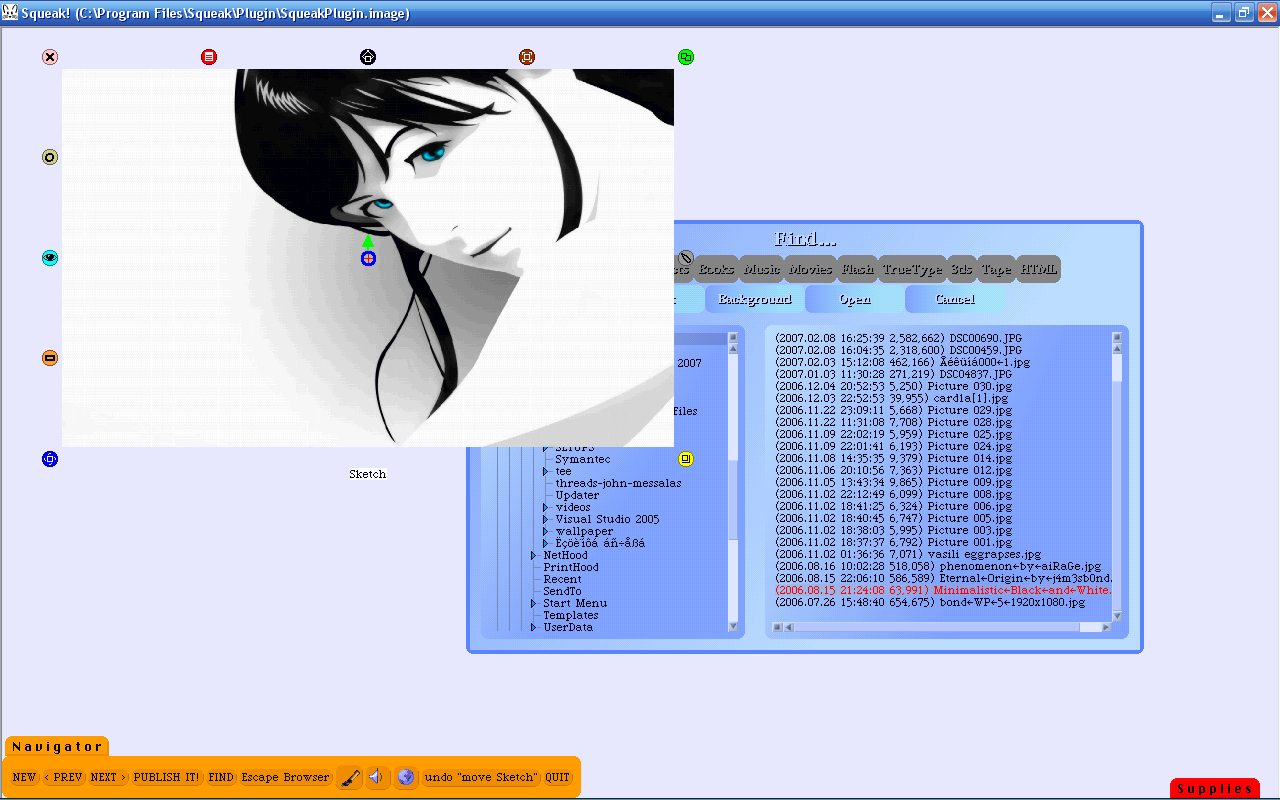Expand the Start Menu folder
The height and width of the screenshot is (800, 1280).
coord(534,603)
